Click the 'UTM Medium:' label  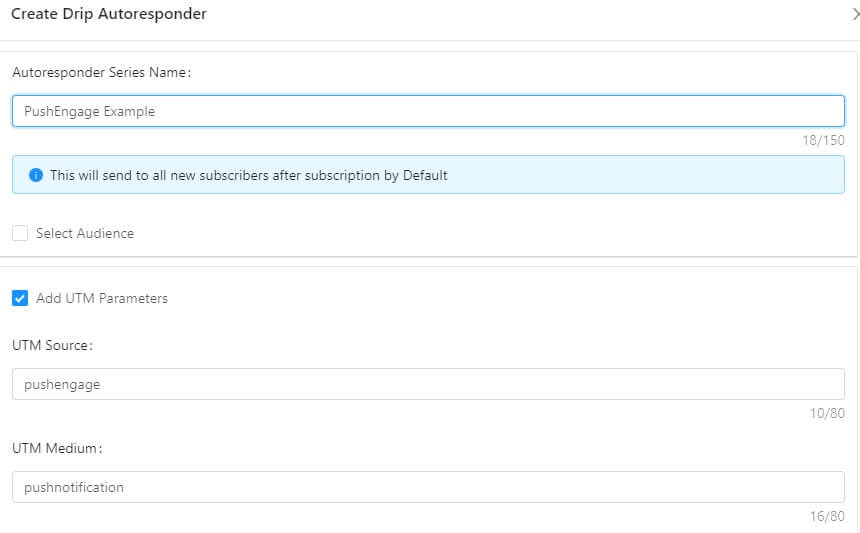point(57,449)
